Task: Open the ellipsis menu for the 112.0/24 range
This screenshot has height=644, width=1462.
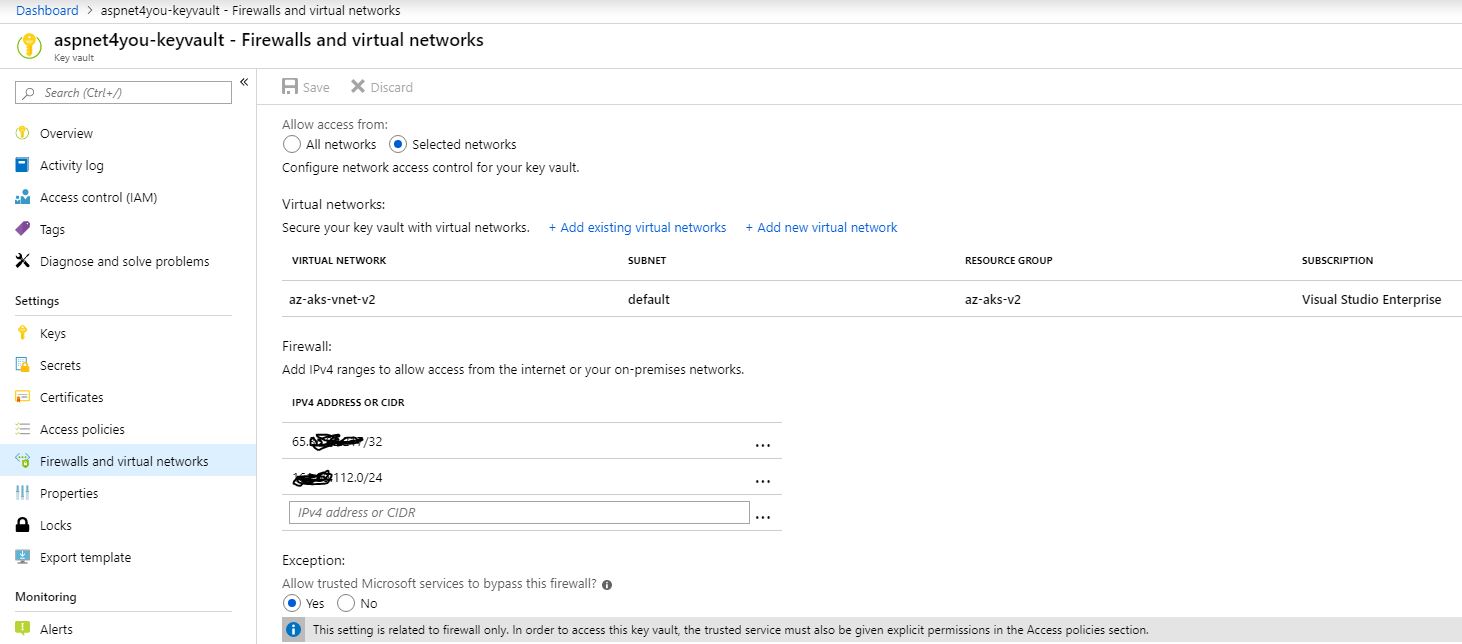Action: [763, 481]
